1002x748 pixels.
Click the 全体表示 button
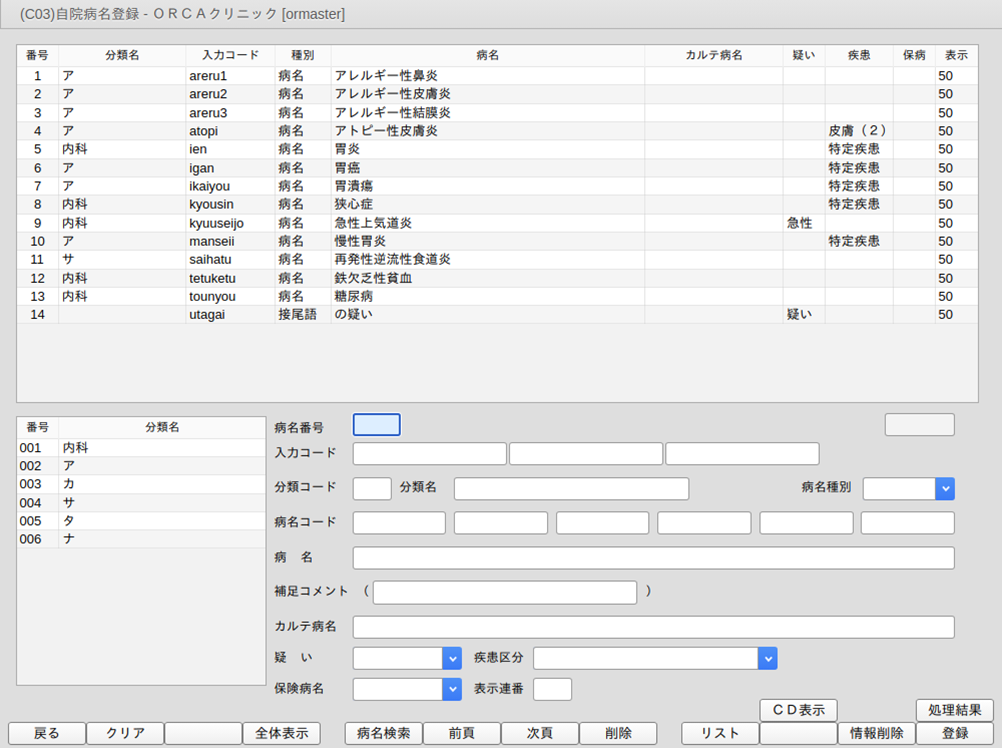tap(281, 733)
